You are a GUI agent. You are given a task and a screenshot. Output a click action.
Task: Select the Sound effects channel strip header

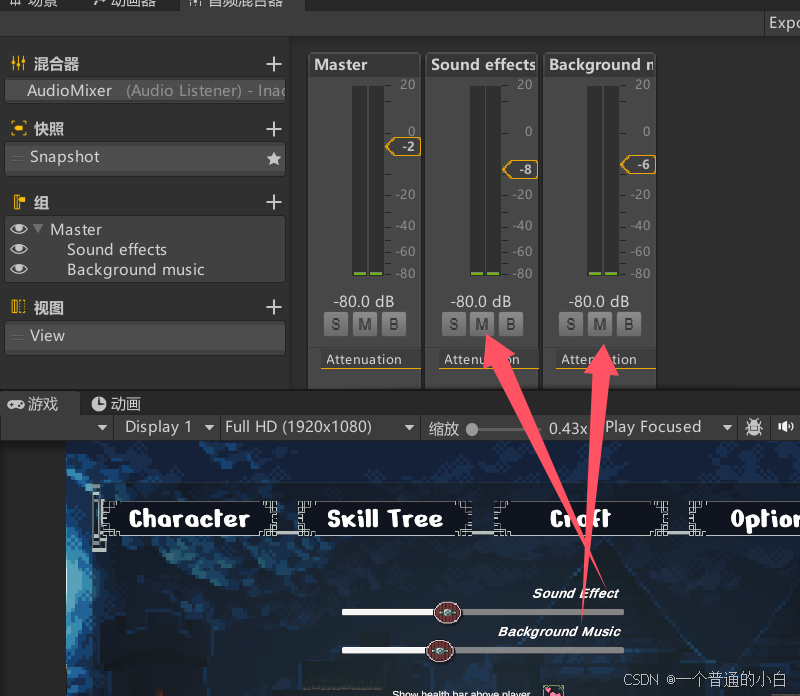[x=482, y=65]
